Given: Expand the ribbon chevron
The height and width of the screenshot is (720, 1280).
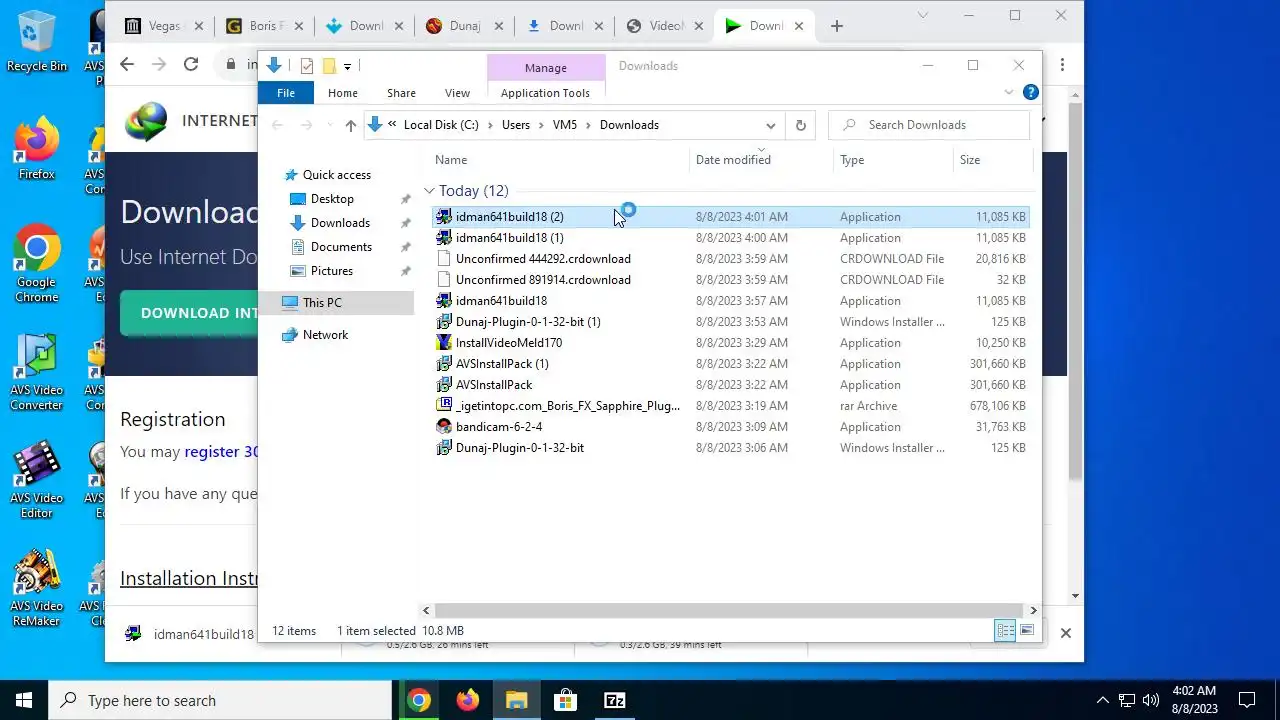Looking at the screenshot, I should click(1009, 92).
